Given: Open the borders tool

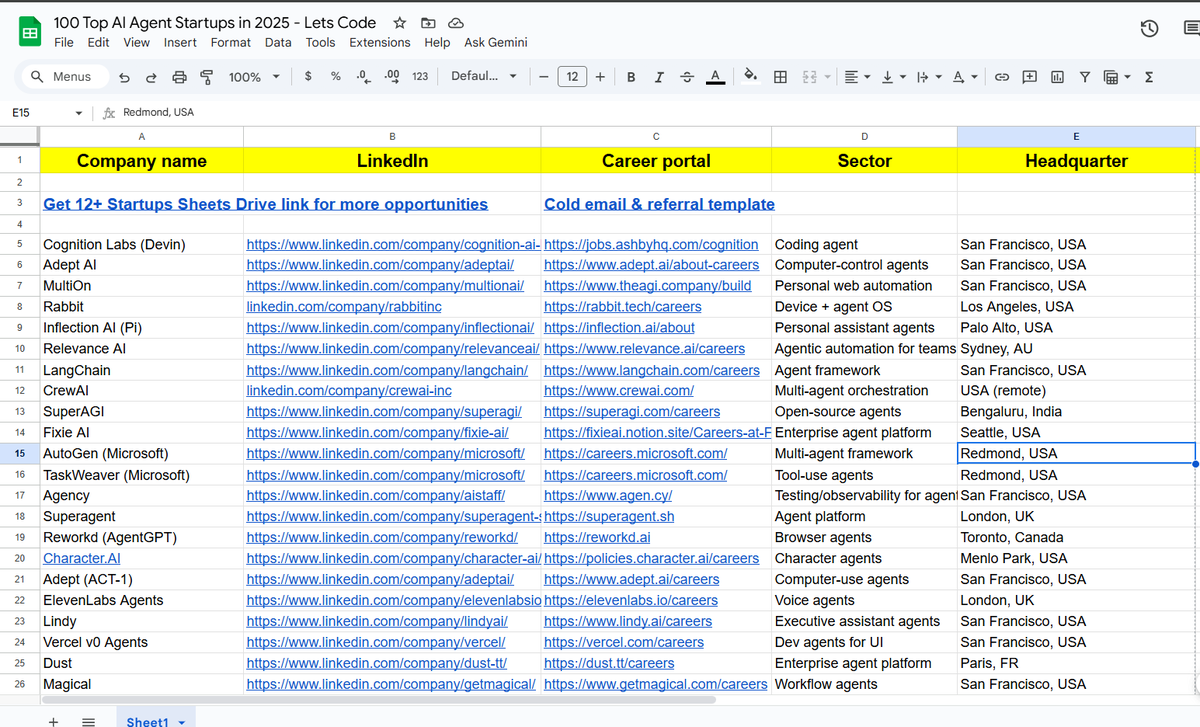Looking at the screenshot, I should (781, 77).
